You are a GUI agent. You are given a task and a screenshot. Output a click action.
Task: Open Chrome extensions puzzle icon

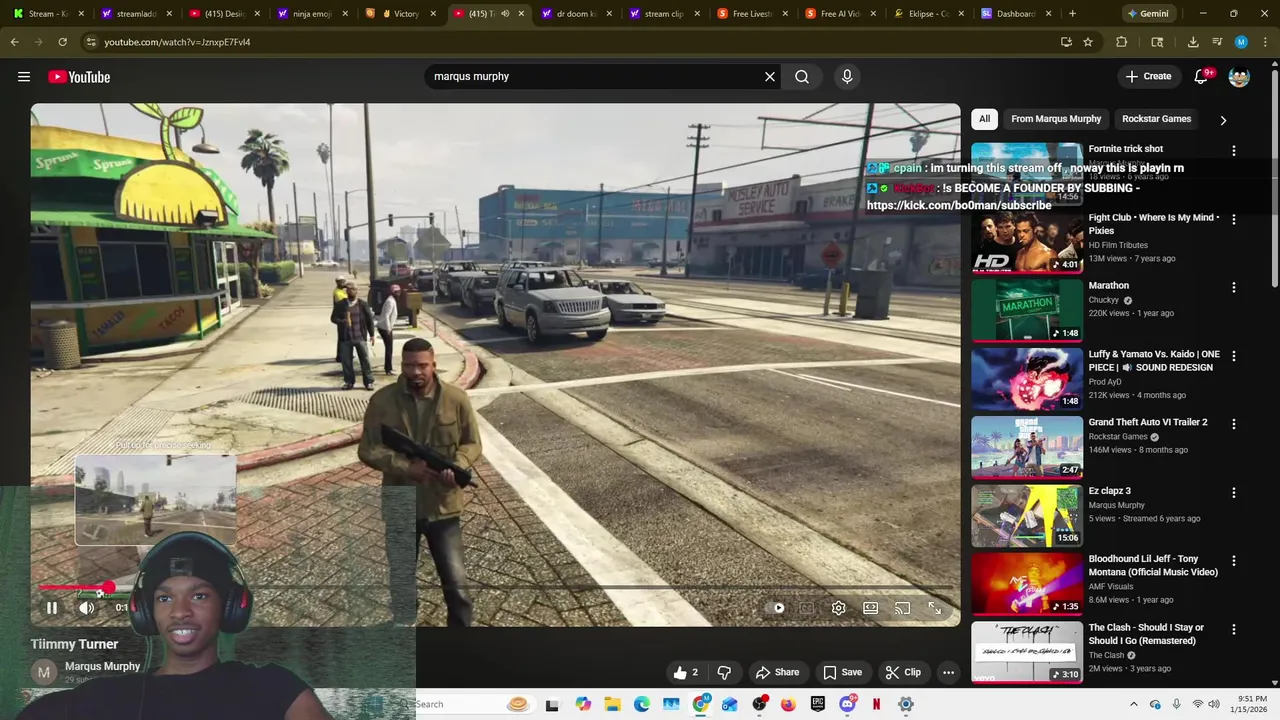click(x=1121, y=42)
